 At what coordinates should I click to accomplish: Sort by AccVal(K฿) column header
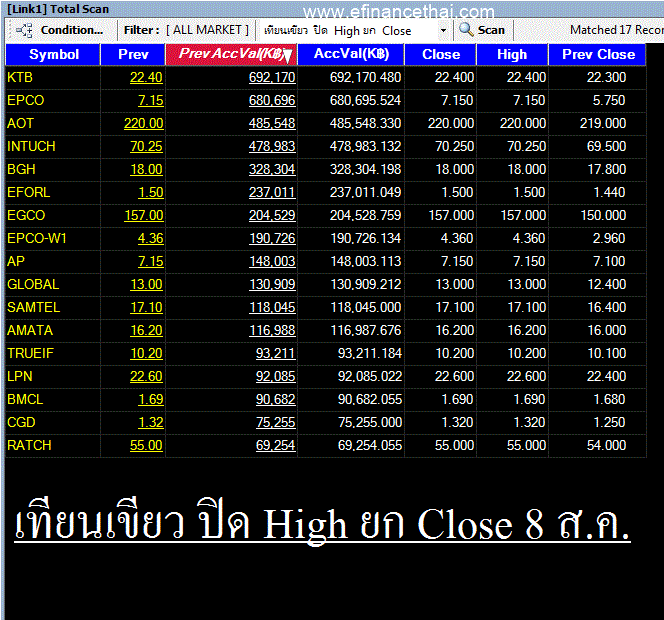click(351, 54)
